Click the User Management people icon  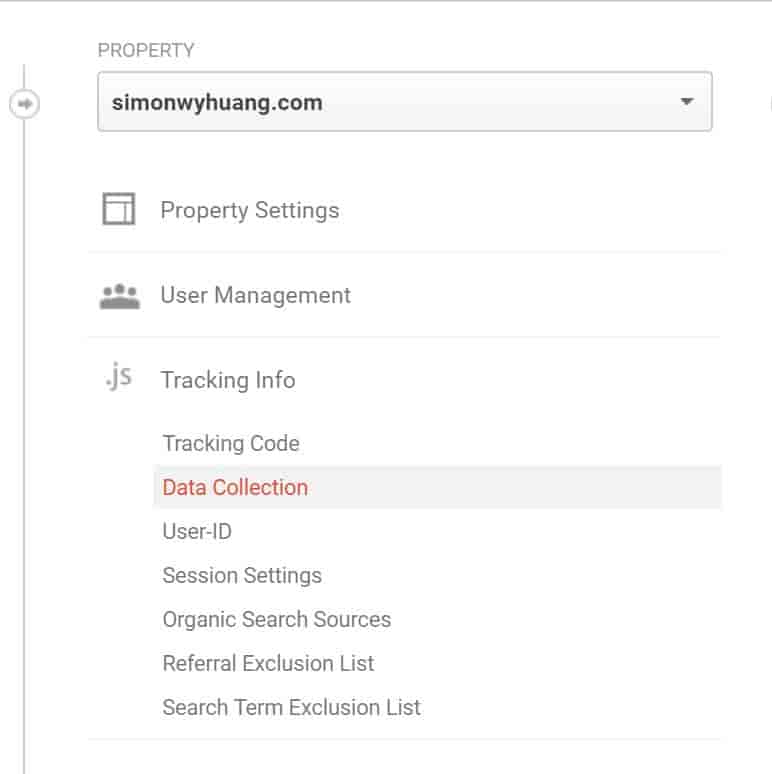pos(119,296)
